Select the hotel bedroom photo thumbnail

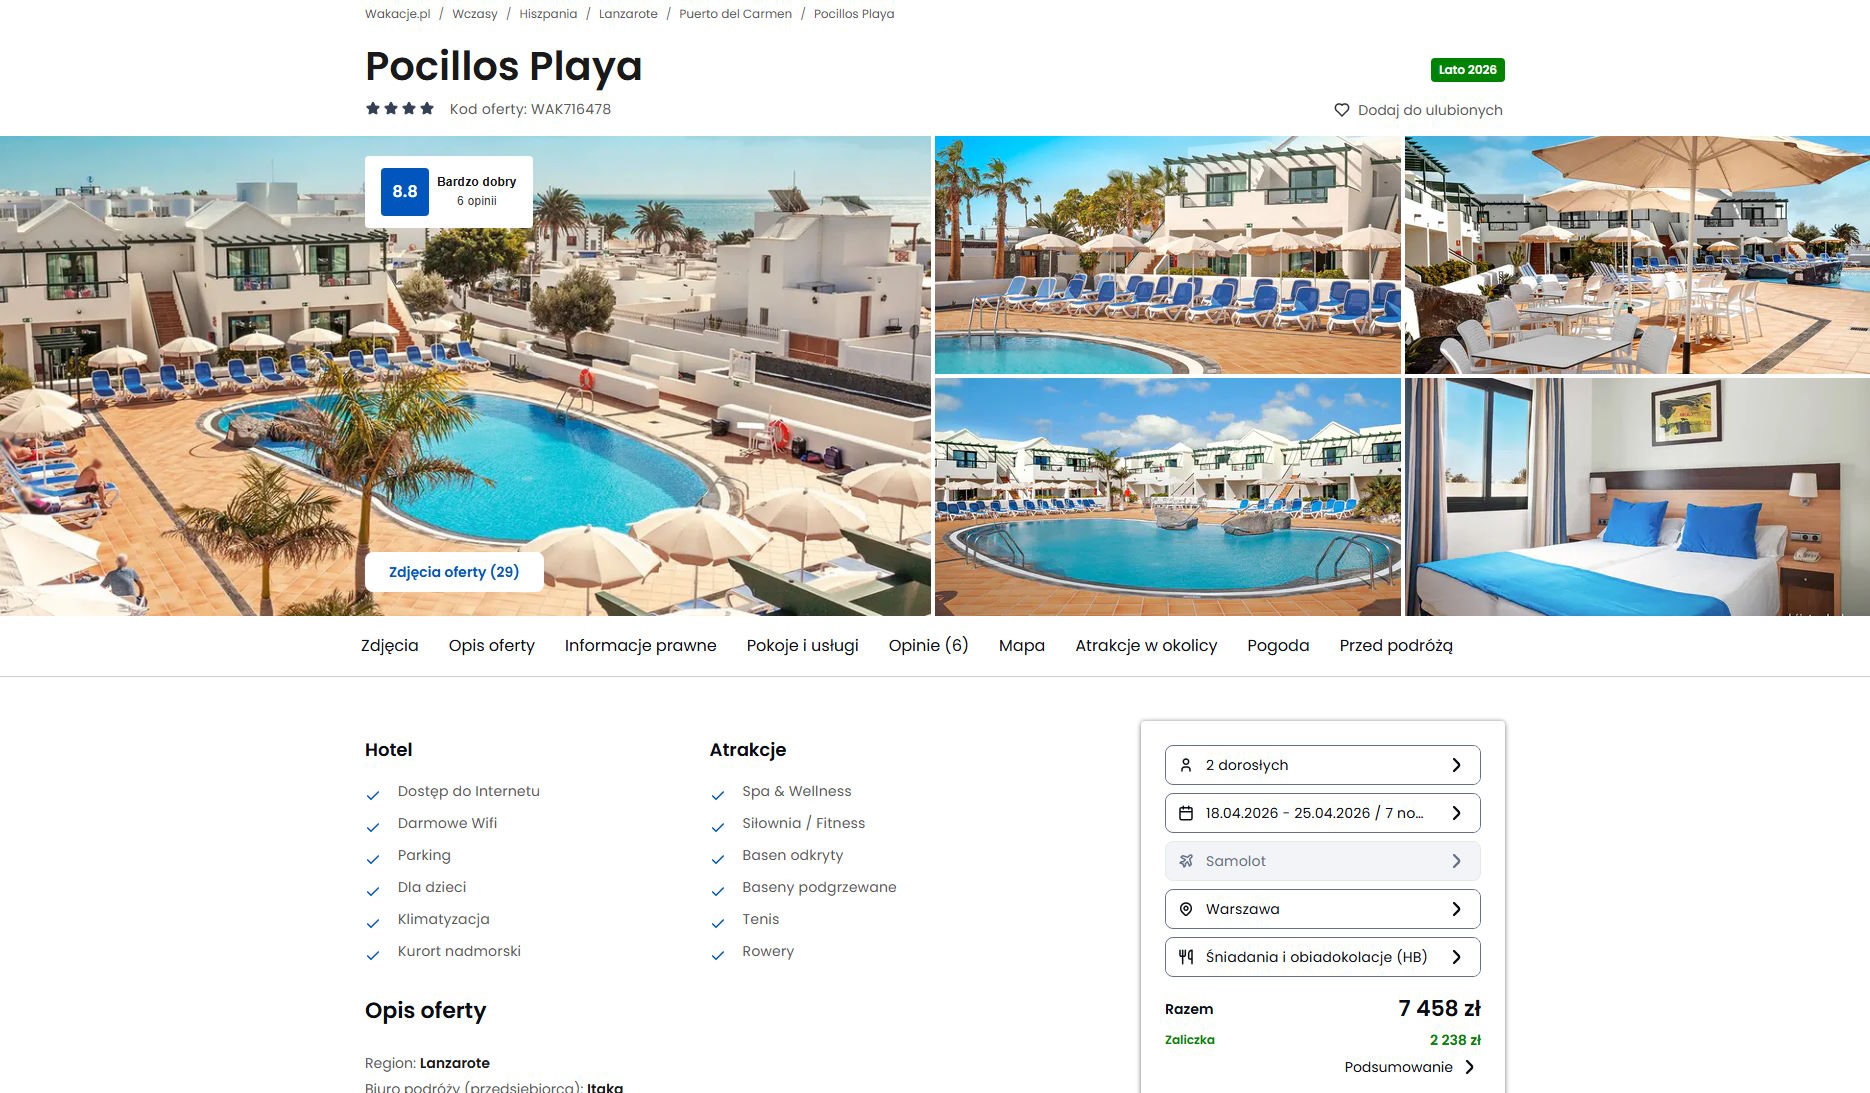tap(1637, 497)
